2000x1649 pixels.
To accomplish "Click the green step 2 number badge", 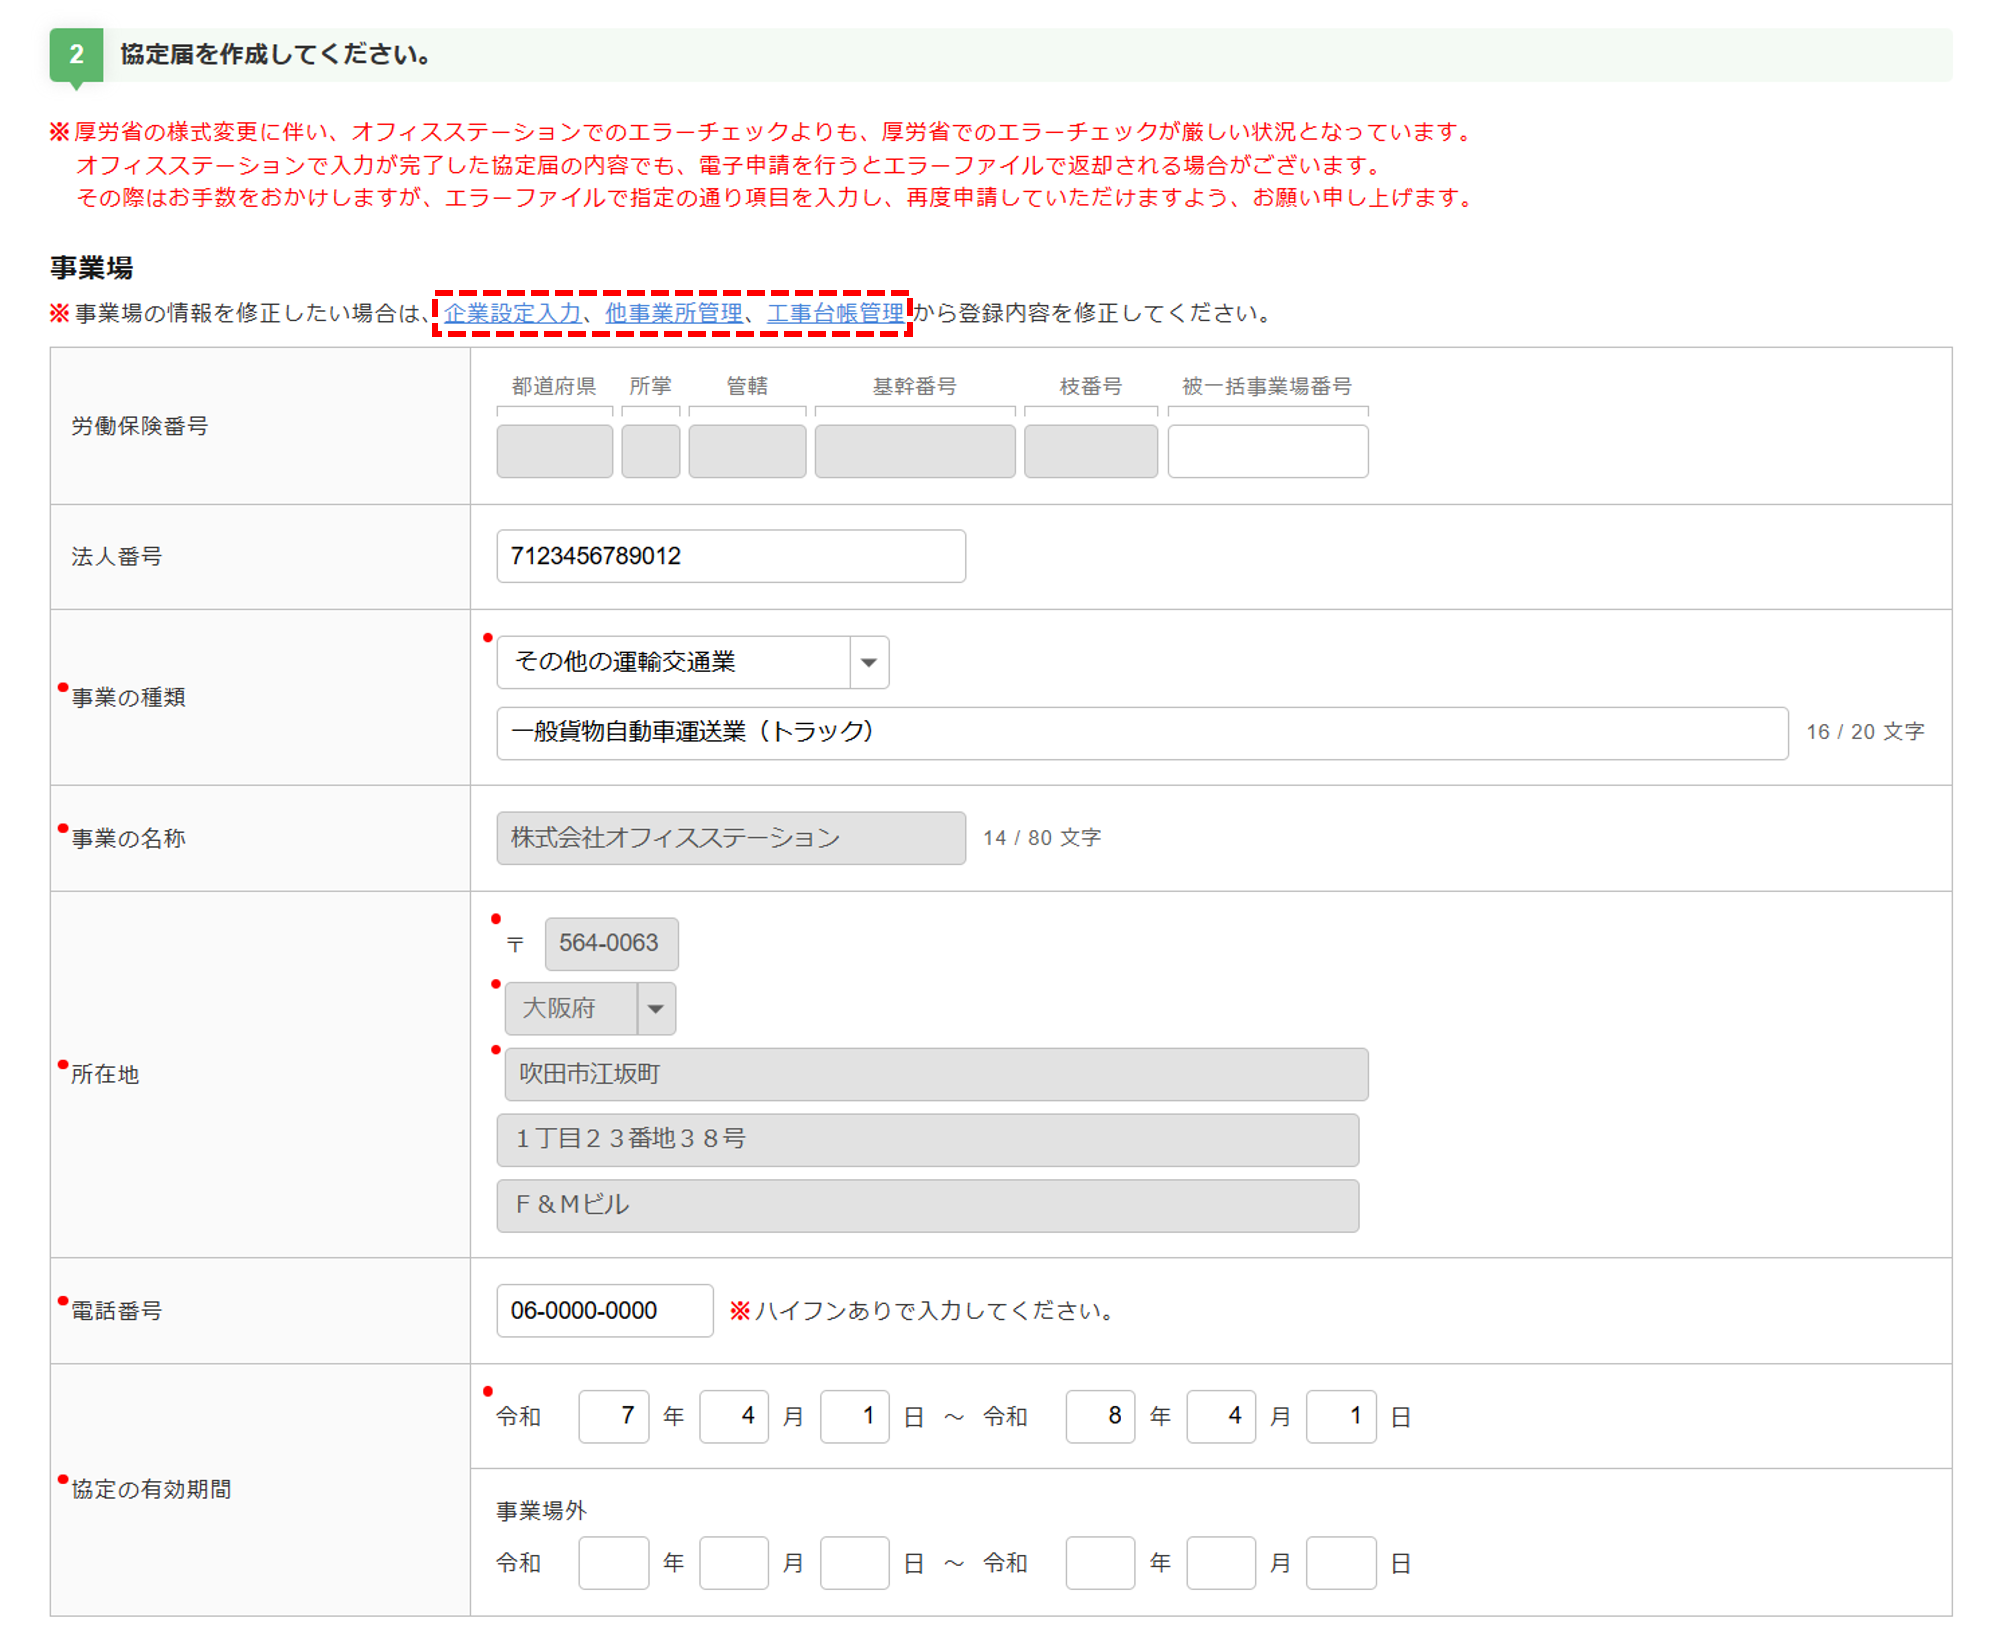I will coord(76,55).
